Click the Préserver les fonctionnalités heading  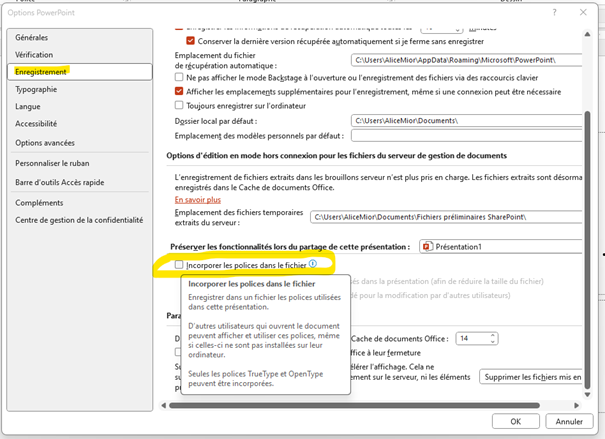coord(290,247)
